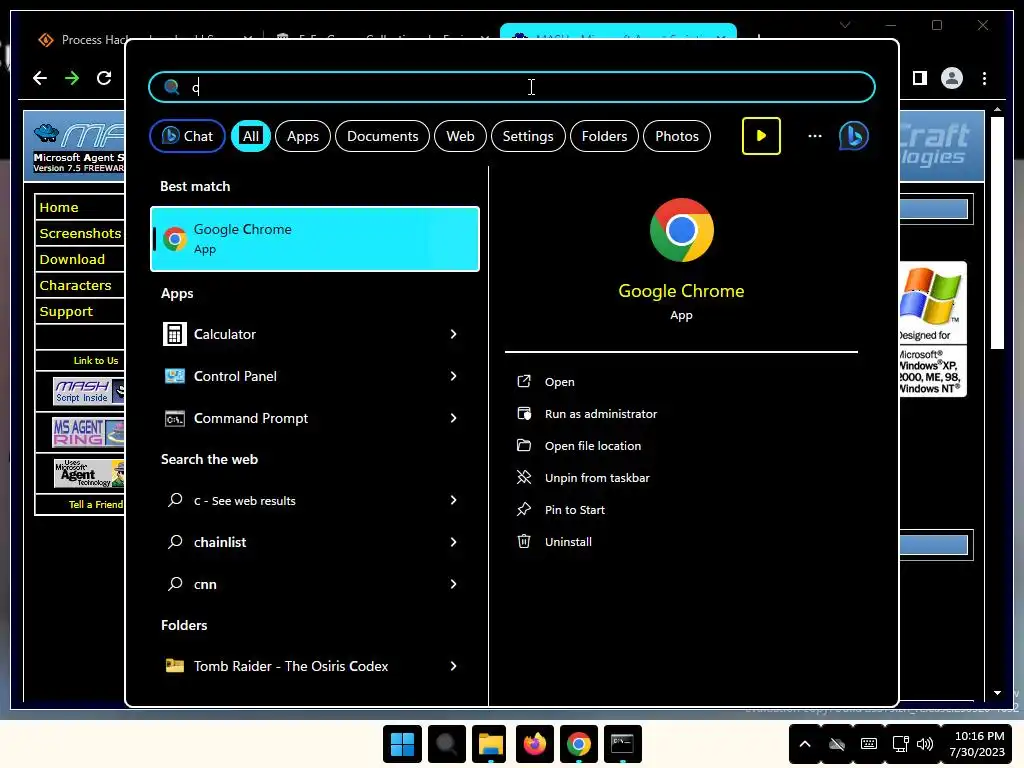Image resolution: width=1024 pixels, height=768 pixels.
Task: Open File Explorer from taskbar
Action: [x=490, y=744]
